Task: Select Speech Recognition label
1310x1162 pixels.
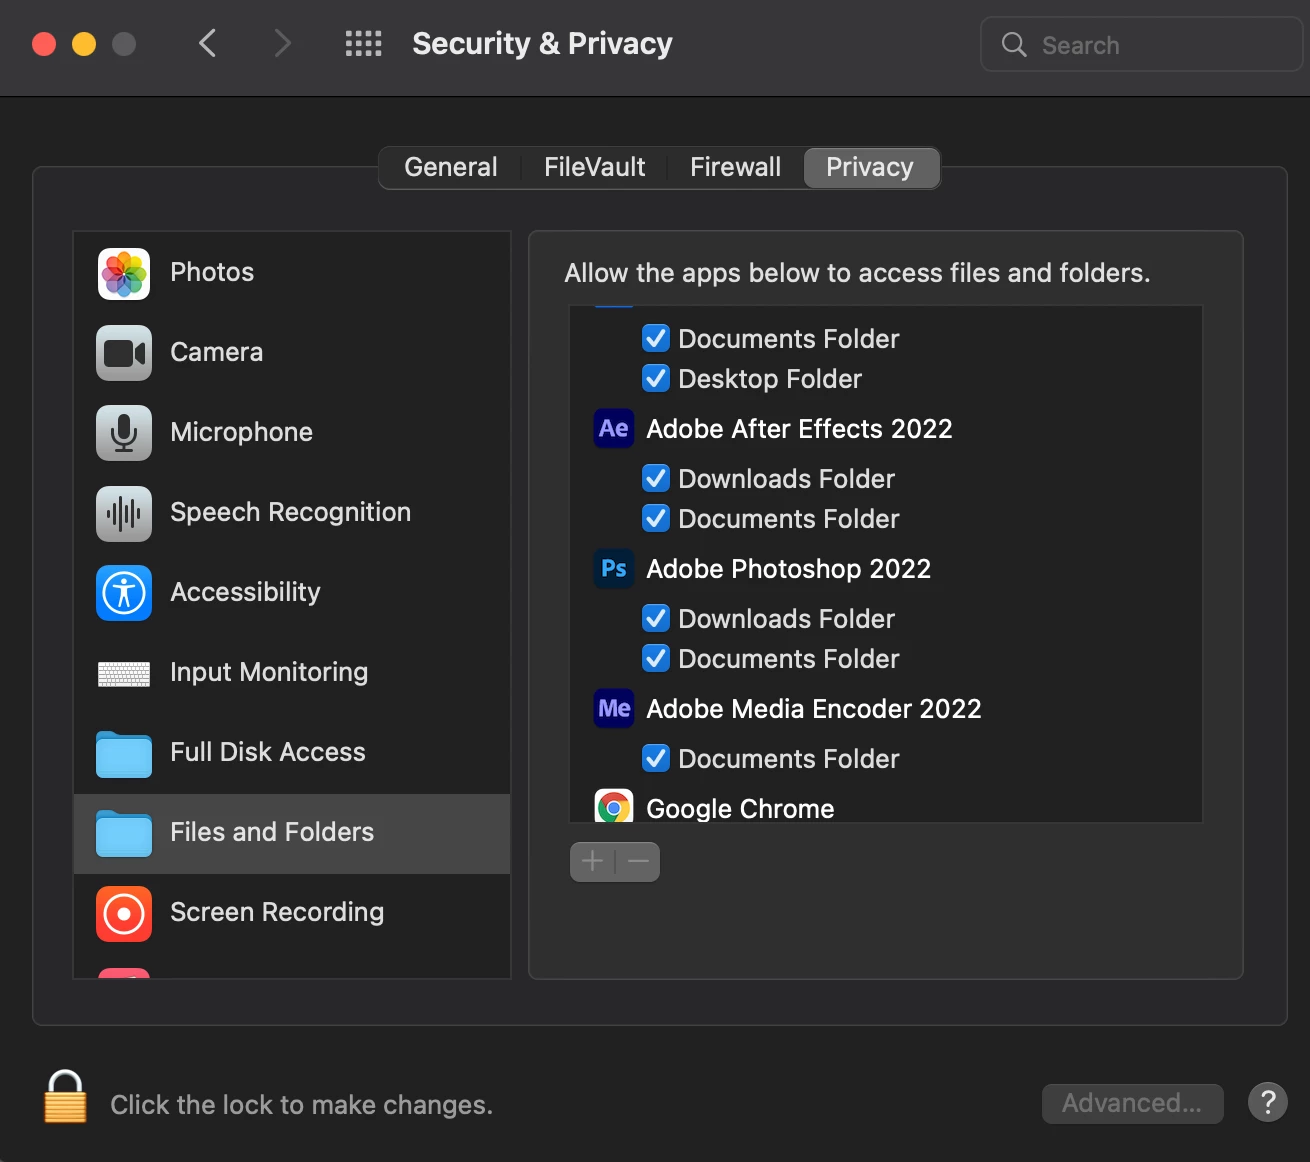Action: coord(290,512)
